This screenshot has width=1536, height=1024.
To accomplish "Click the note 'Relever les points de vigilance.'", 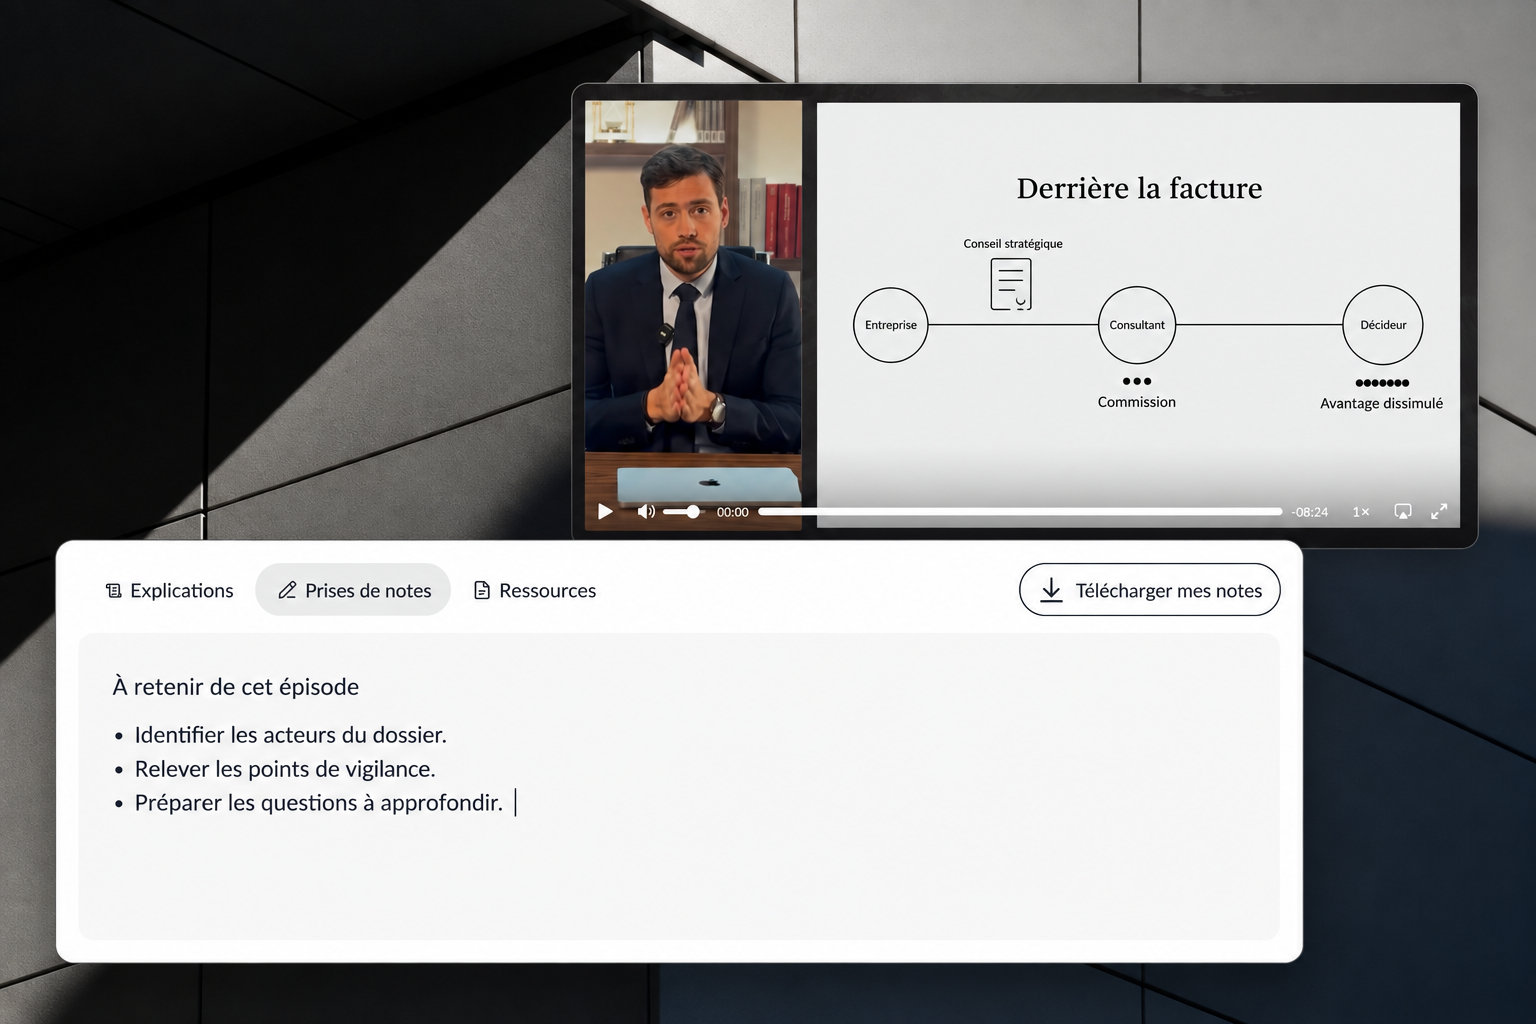I will [285, 769].
